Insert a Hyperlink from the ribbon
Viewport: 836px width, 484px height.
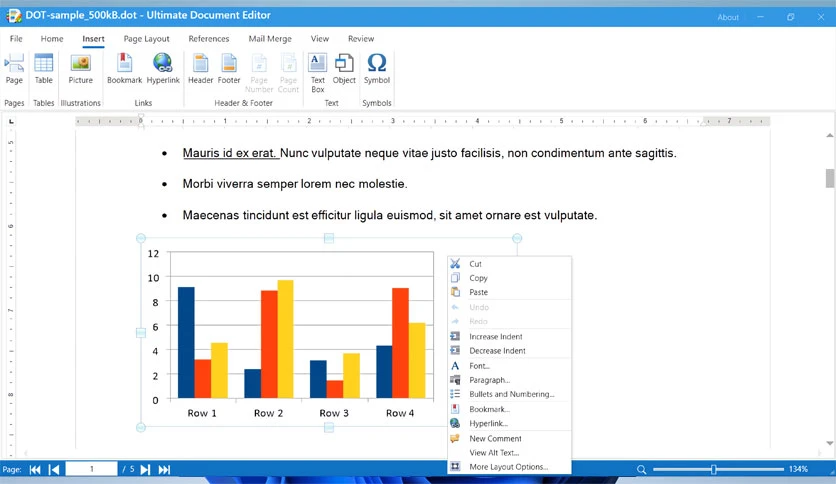point(163,69)
